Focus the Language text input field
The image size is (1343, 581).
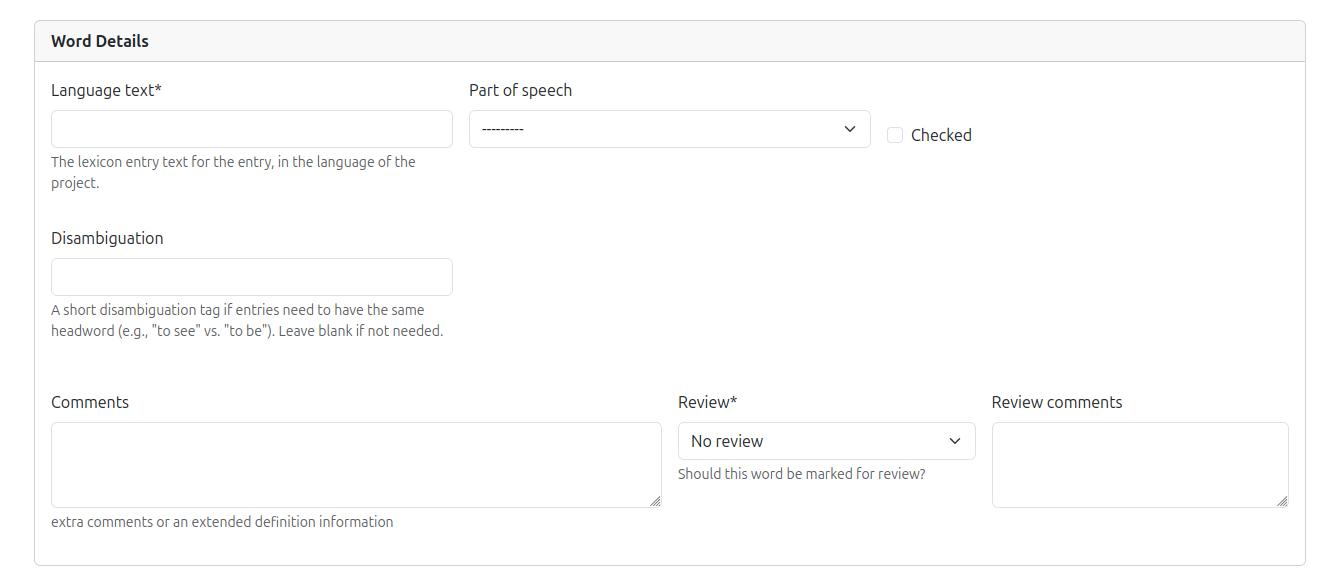coord(252,129)
